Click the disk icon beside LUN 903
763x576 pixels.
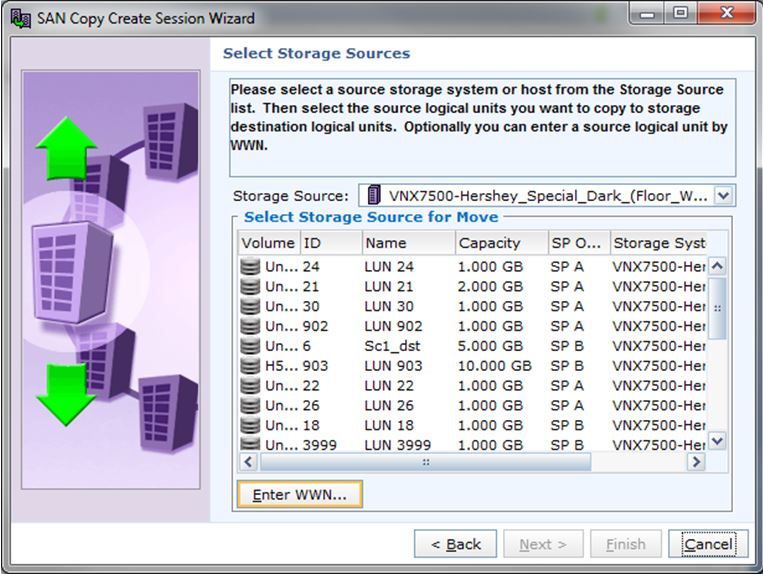251,366
